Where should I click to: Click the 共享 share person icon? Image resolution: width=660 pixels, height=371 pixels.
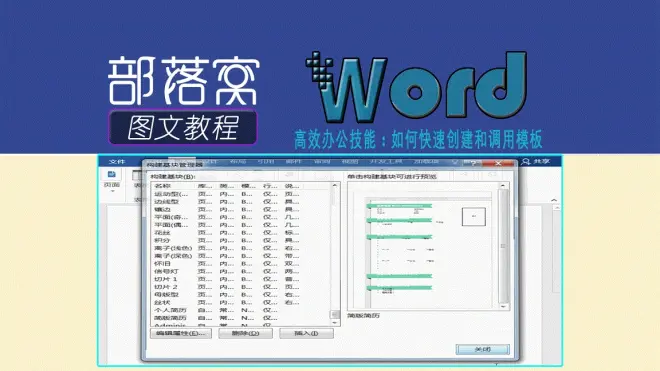point(525,161)
